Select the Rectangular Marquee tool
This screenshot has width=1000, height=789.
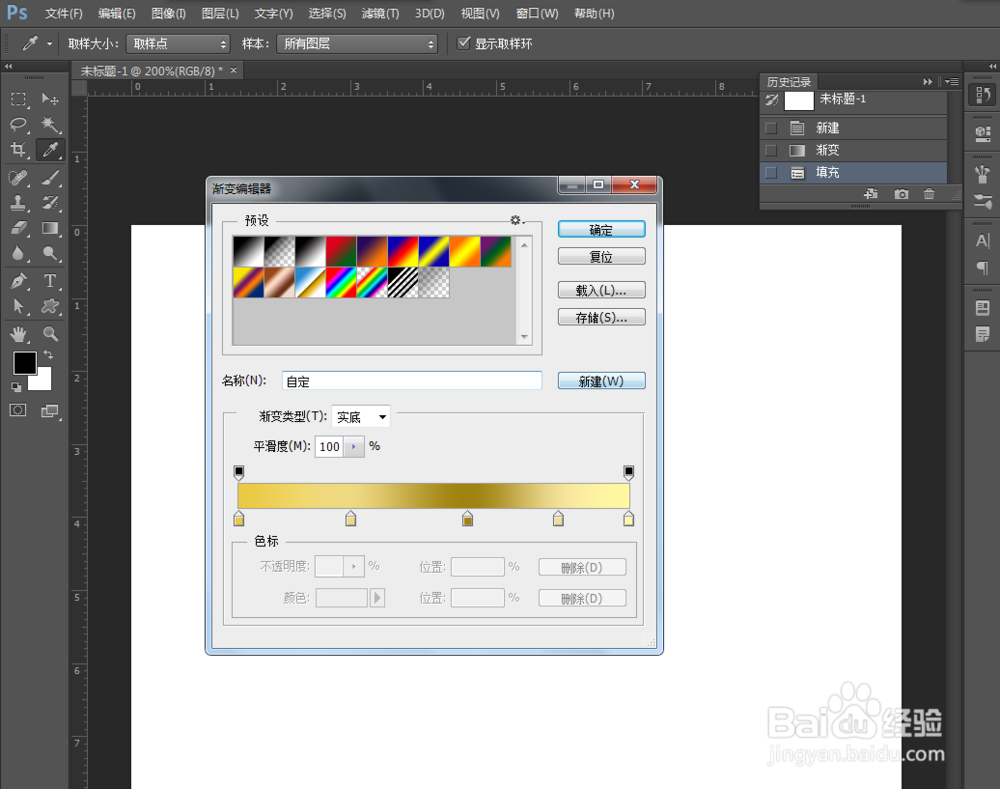point(18,100)
